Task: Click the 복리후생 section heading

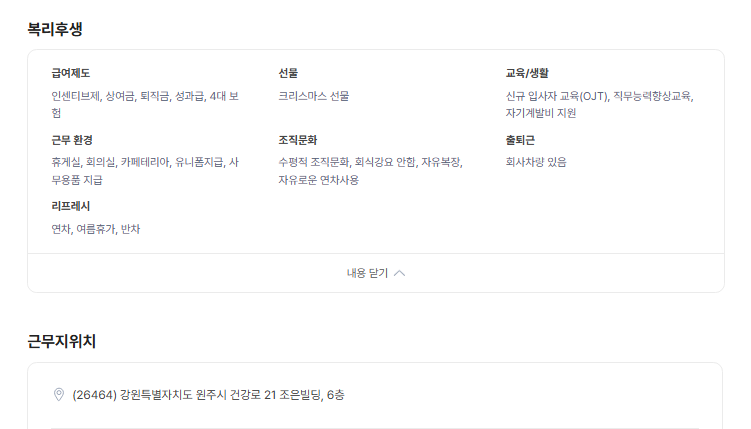Action: coord(55,29)
